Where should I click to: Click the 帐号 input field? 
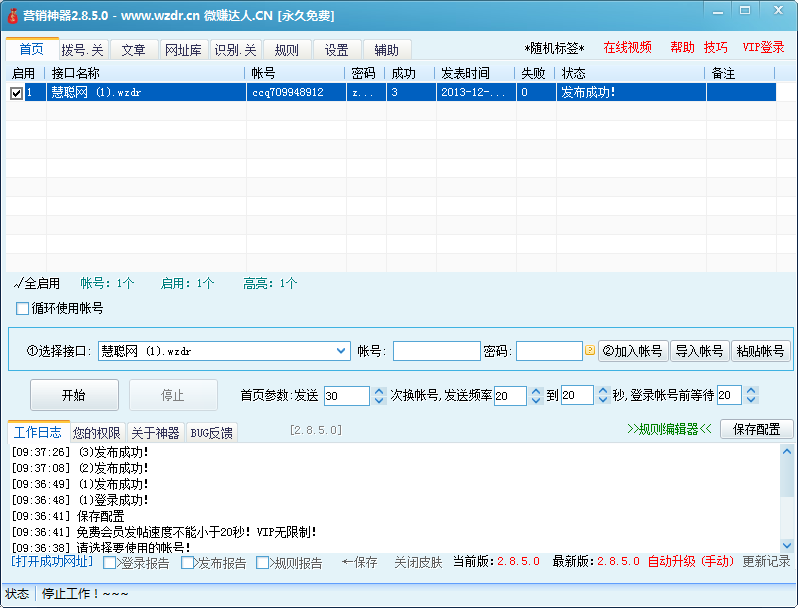pyautogui.click(x=436, y=351)
